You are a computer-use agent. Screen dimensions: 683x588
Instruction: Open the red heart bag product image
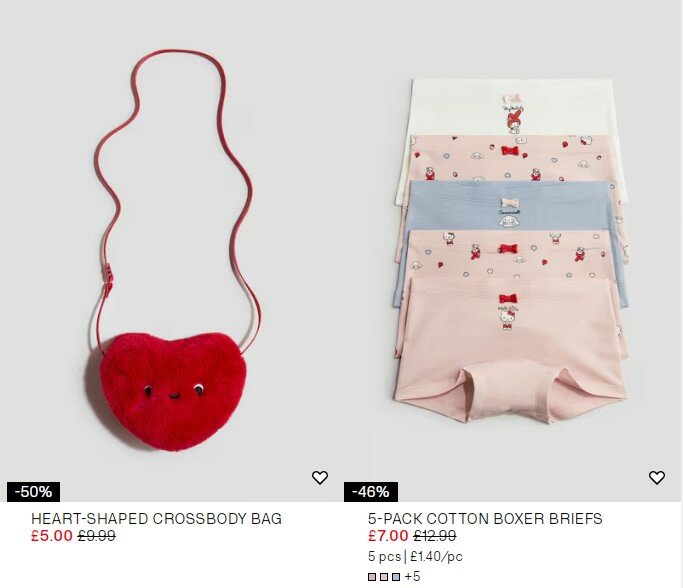pyautogui.click(x=169, y=251)
